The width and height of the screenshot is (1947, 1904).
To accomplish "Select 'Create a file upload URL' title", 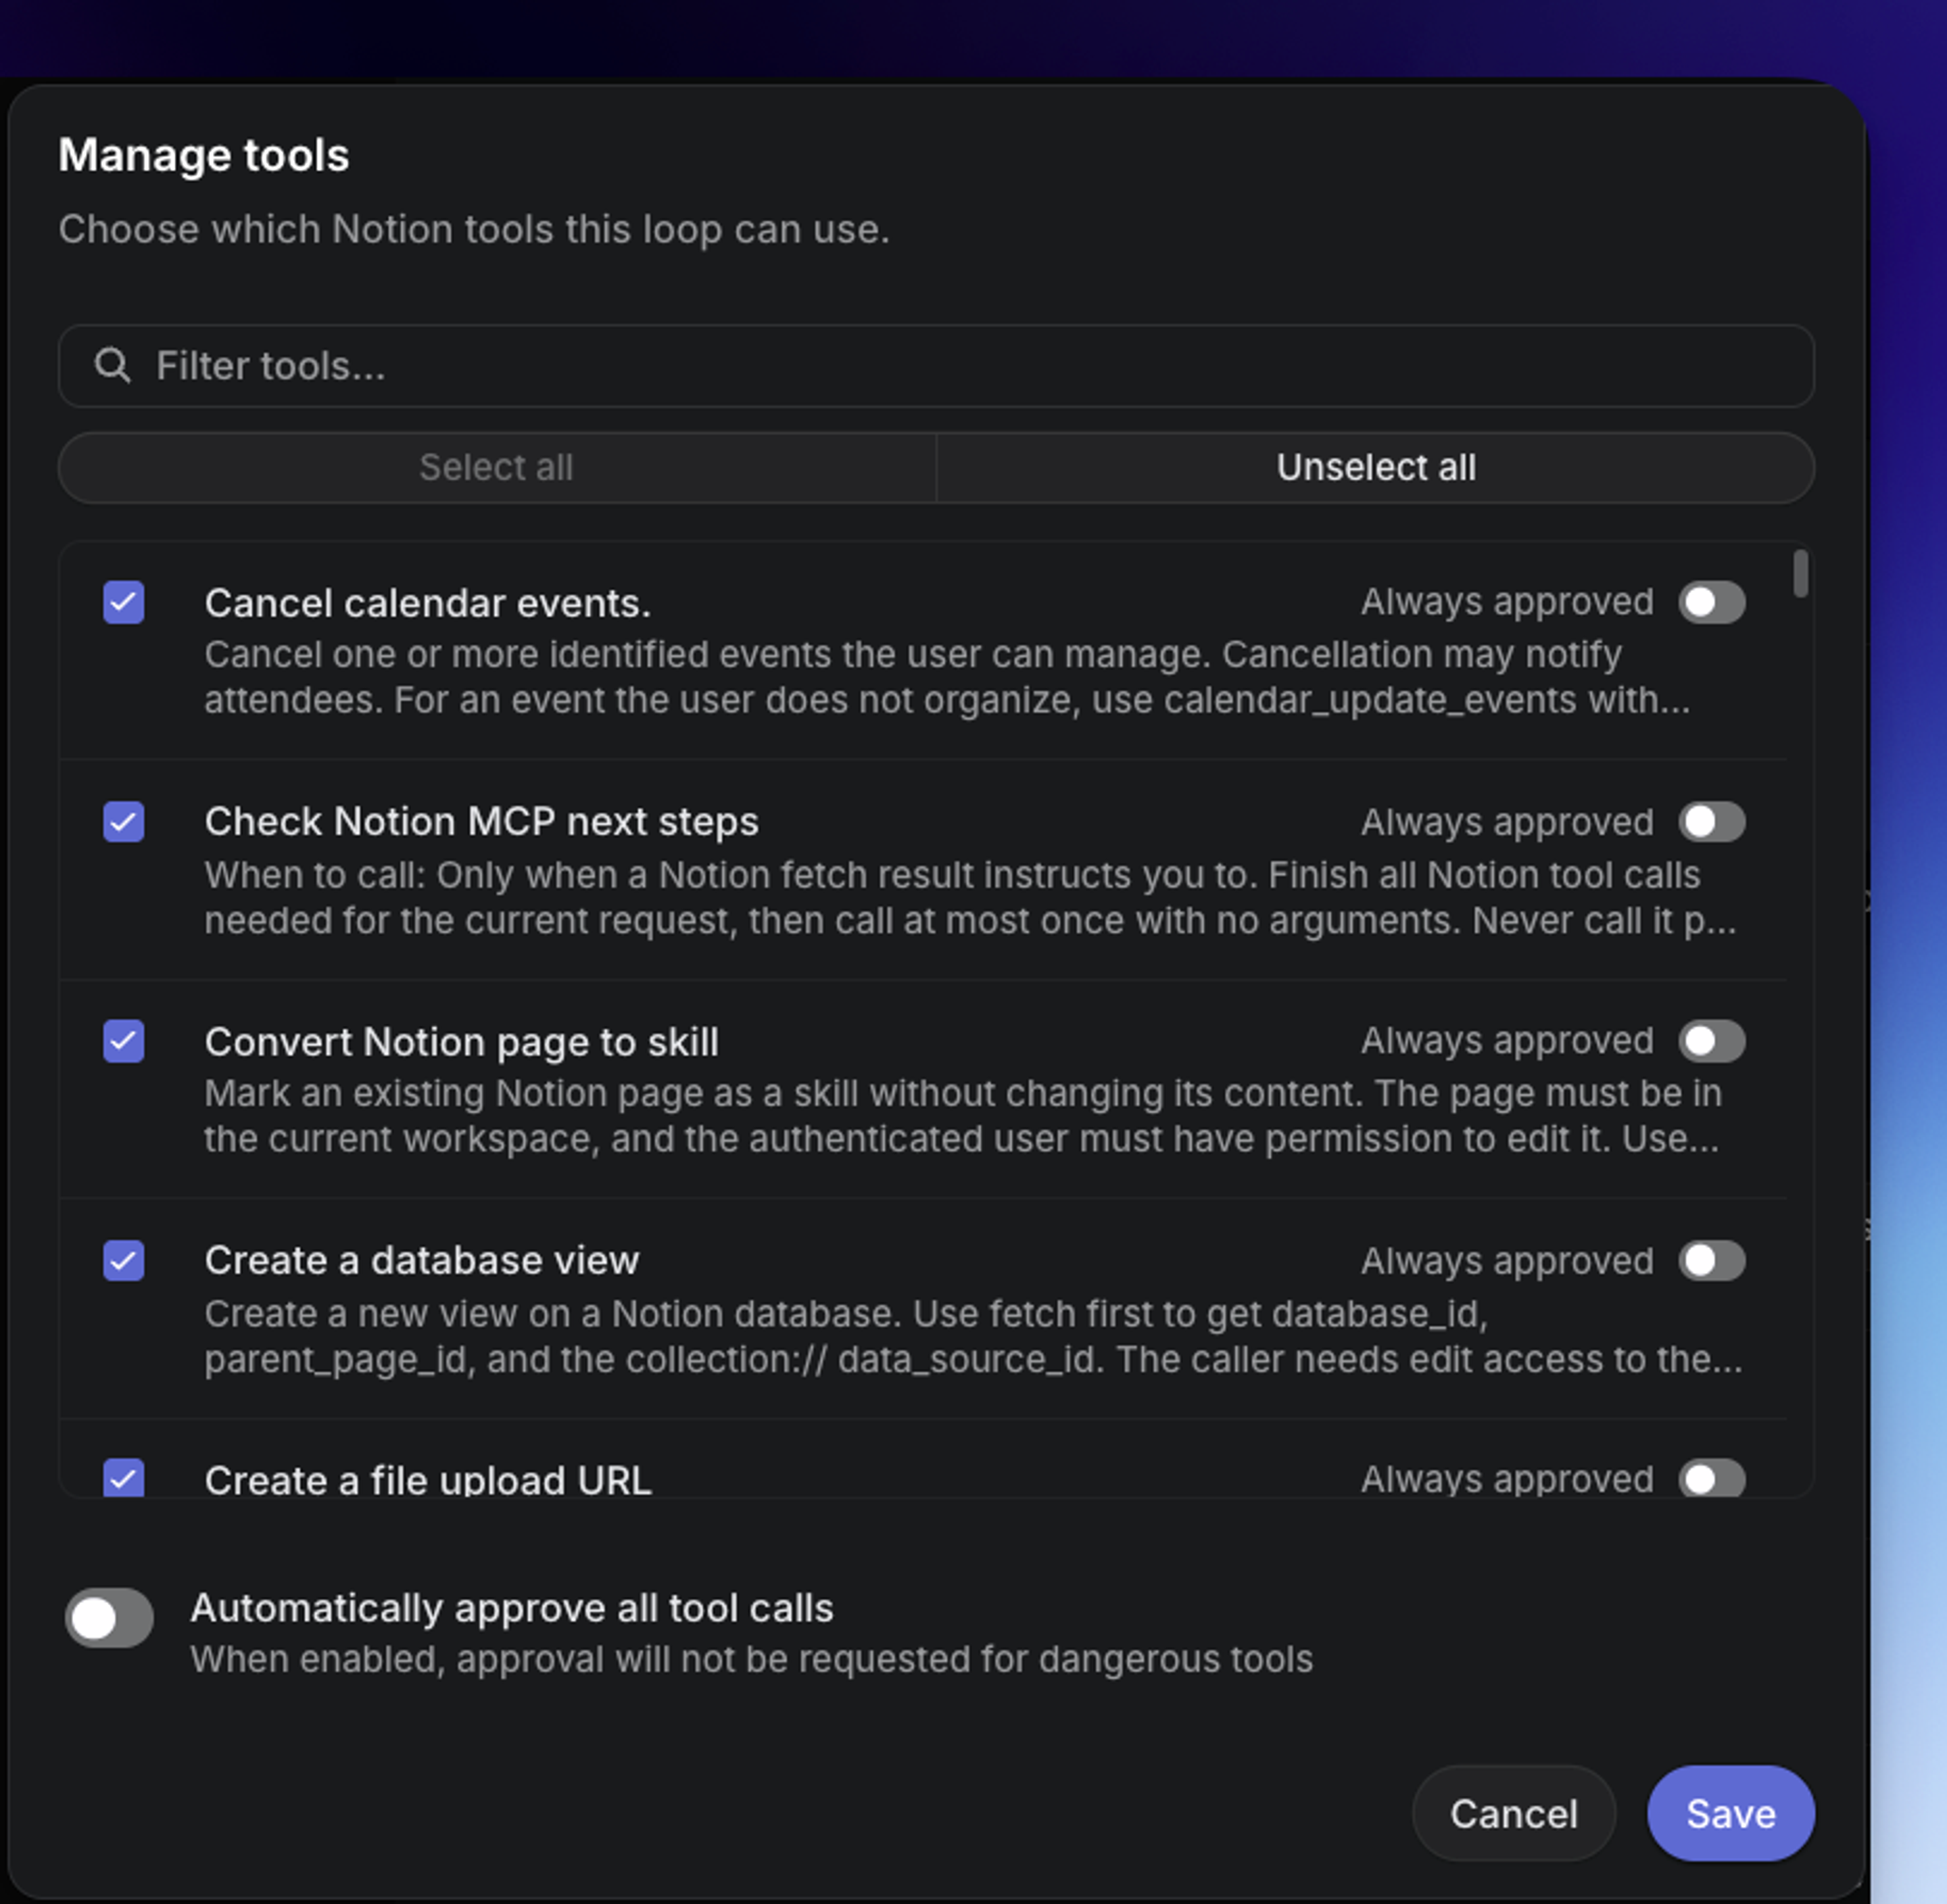I will [x=428, y=1480].
